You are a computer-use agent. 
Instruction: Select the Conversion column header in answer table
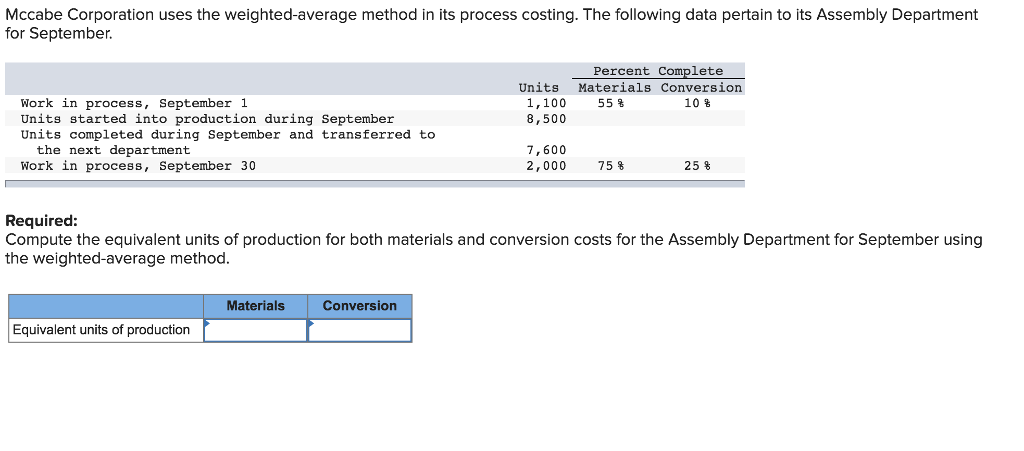pos(359,305)
